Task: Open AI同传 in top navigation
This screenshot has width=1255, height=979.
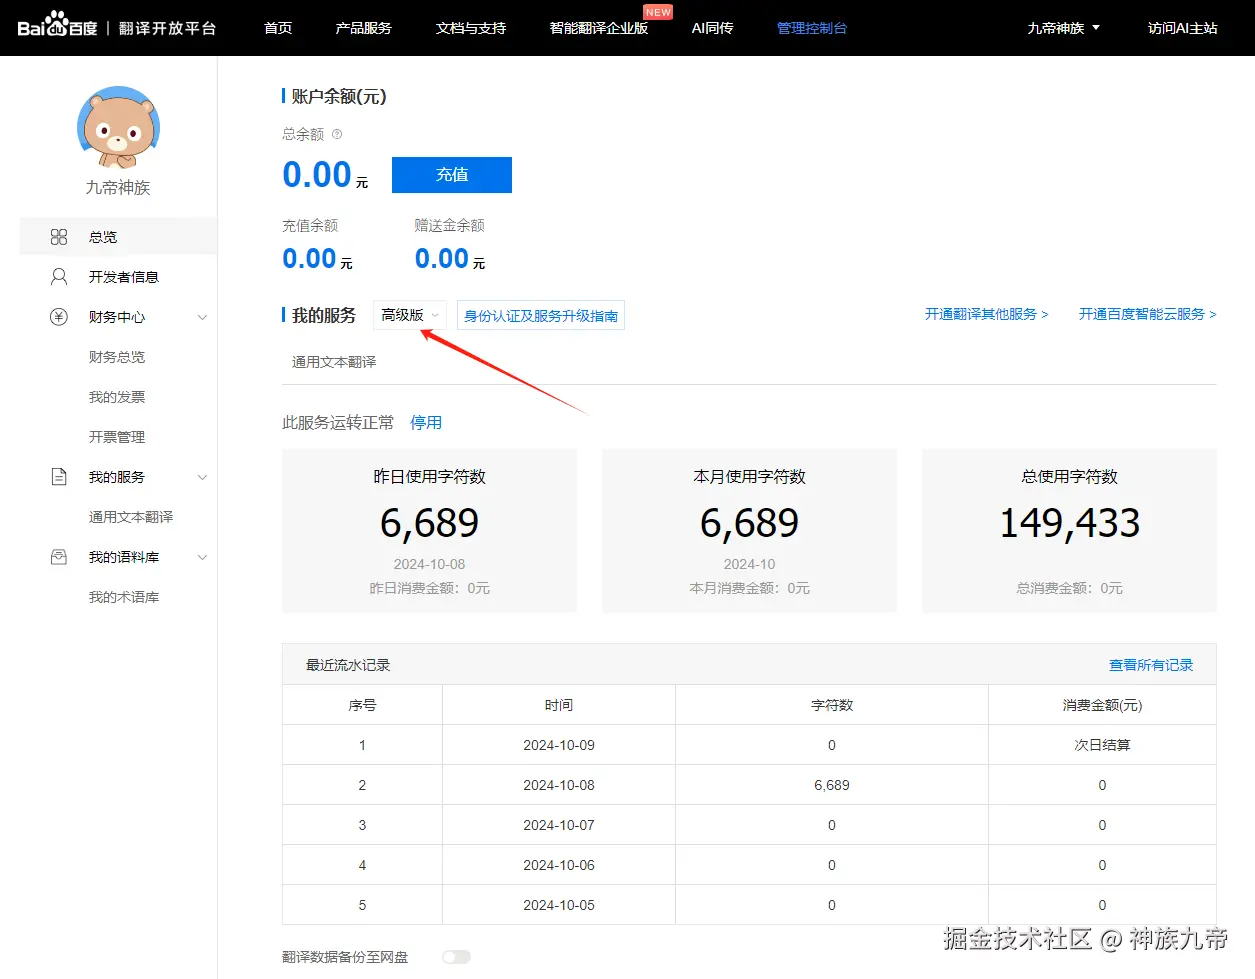Action: 712,28
